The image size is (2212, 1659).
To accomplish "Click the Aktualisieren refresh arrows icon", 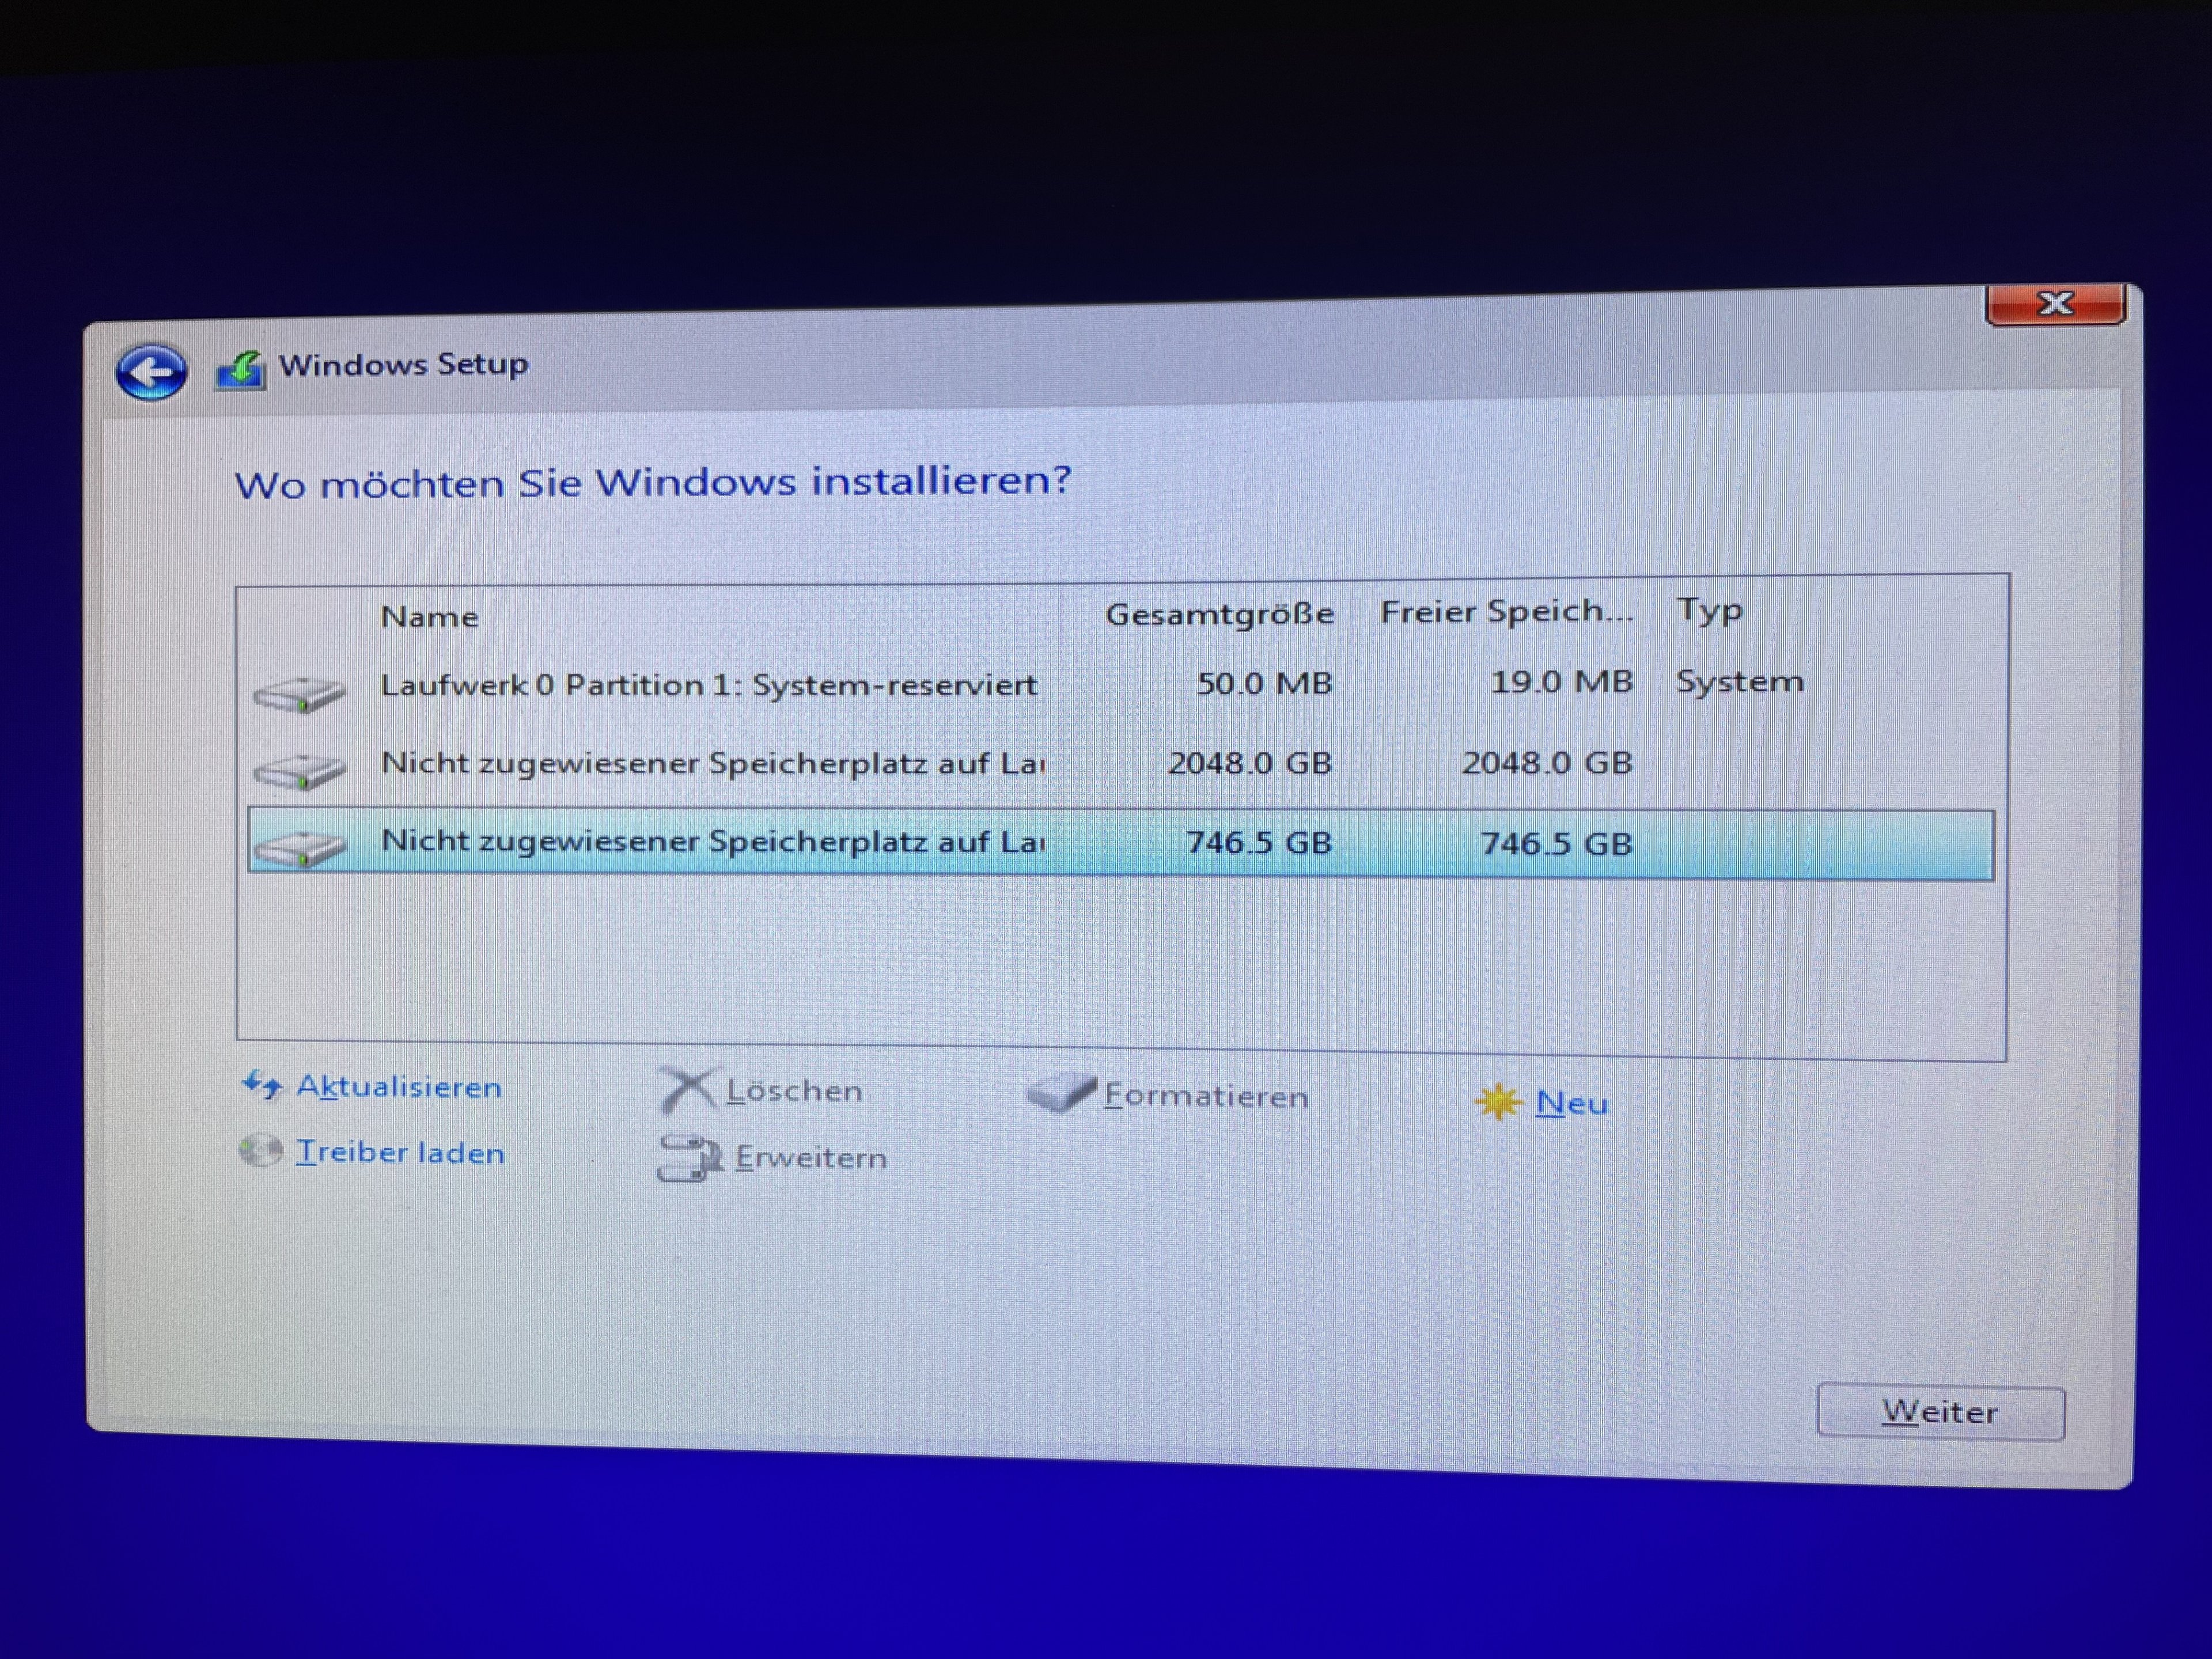I will (262, 1084).
